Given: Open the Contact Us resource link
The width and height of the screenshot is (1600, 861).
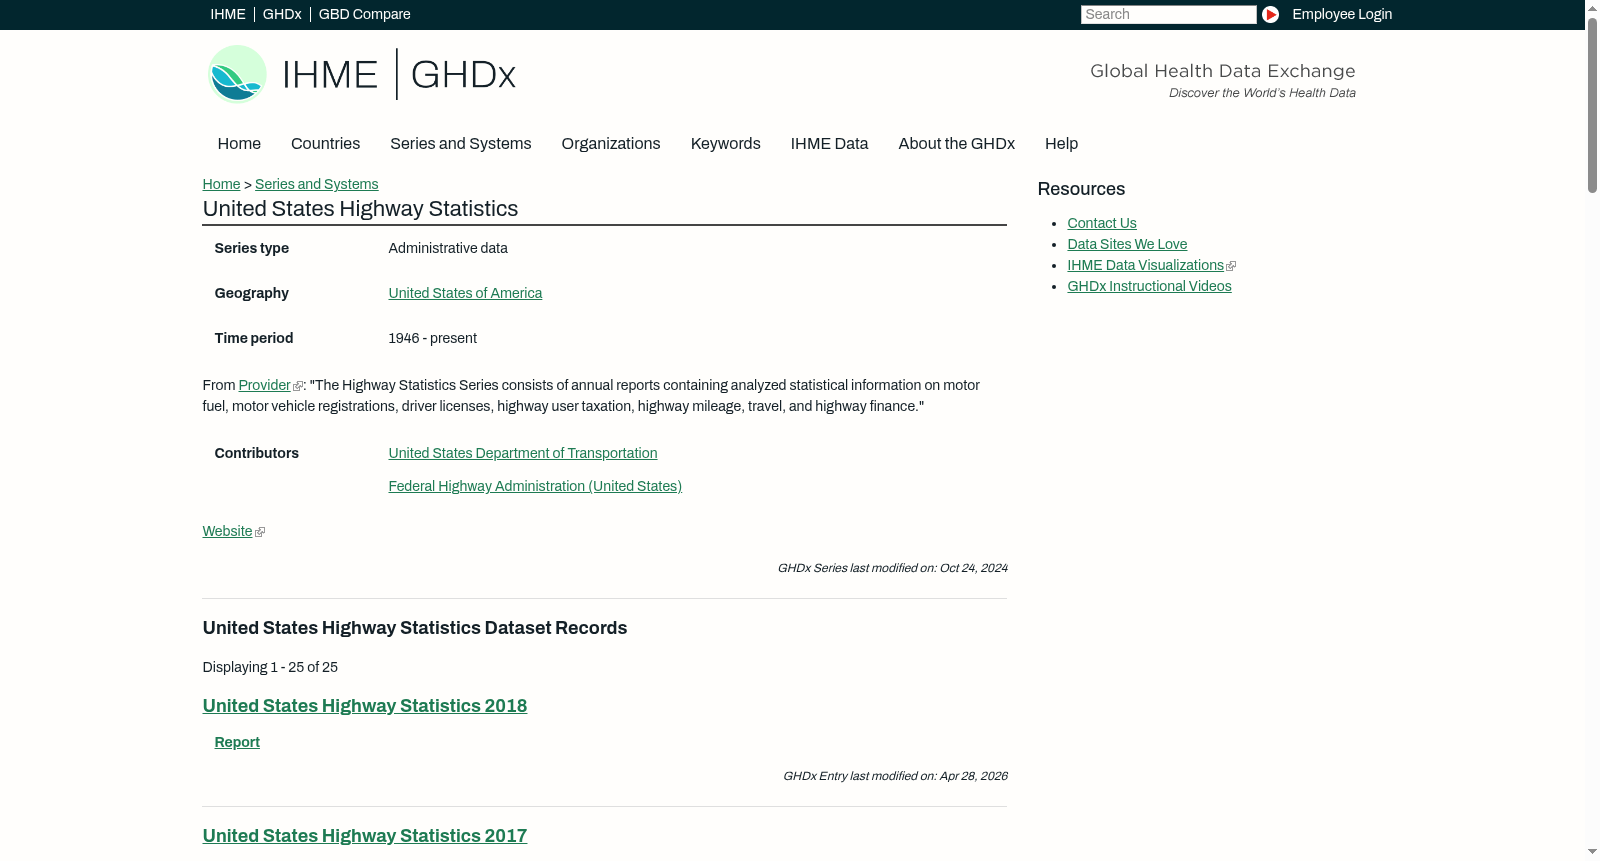Looking at the screenshot, I should pyautogui.click(x=1101, y=223).
